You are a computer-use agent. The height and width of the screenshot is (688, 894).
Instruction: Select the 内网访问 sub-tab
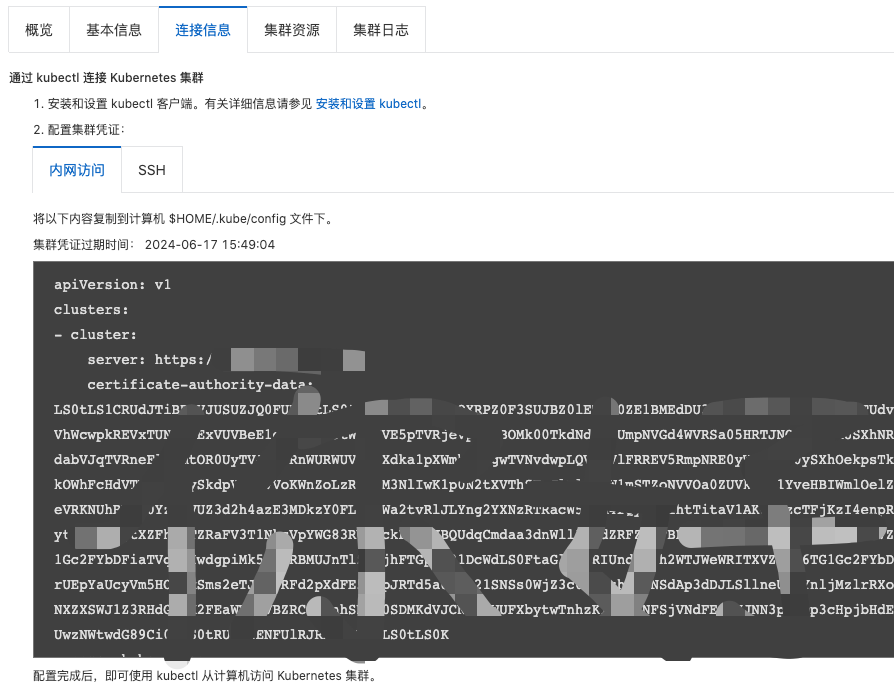point(77,170)
